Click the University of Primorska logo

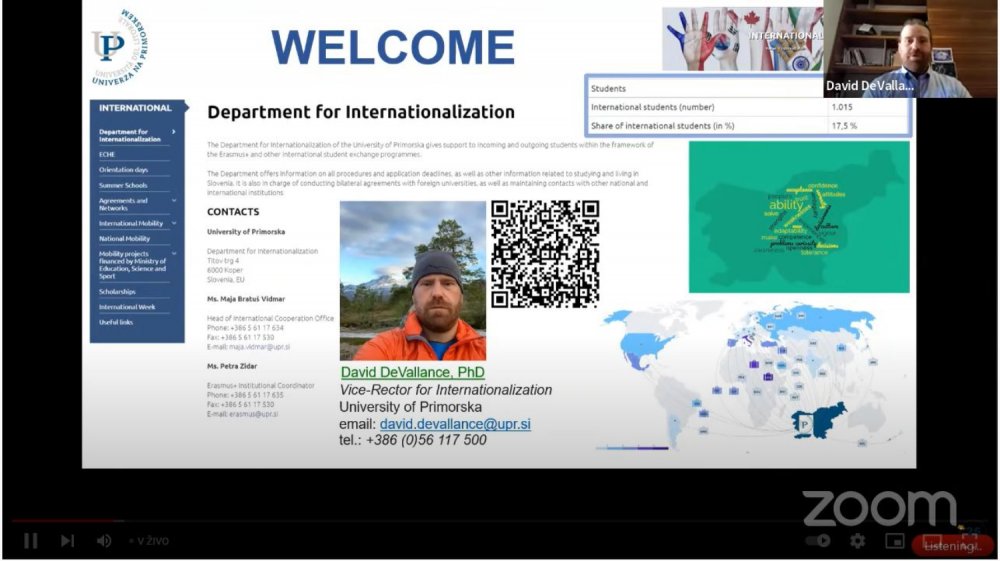122,47
